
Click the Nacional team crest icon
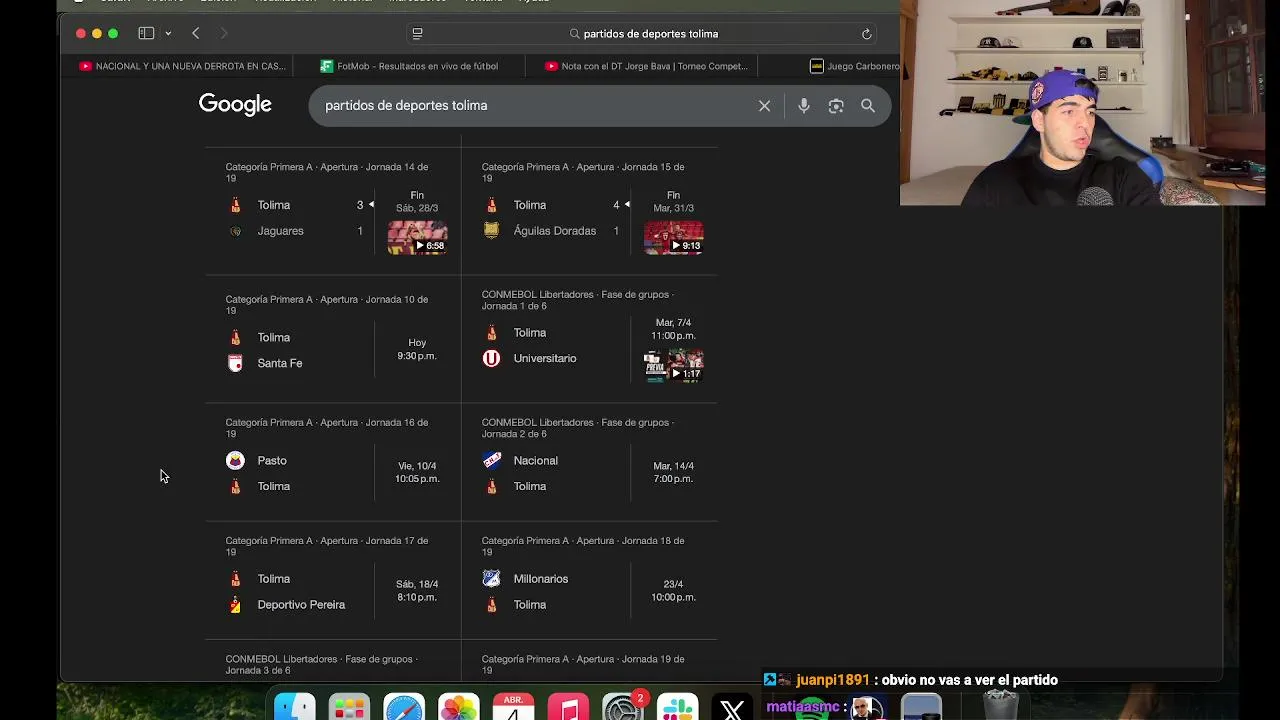pyautogui.click(x=491, y=461)
